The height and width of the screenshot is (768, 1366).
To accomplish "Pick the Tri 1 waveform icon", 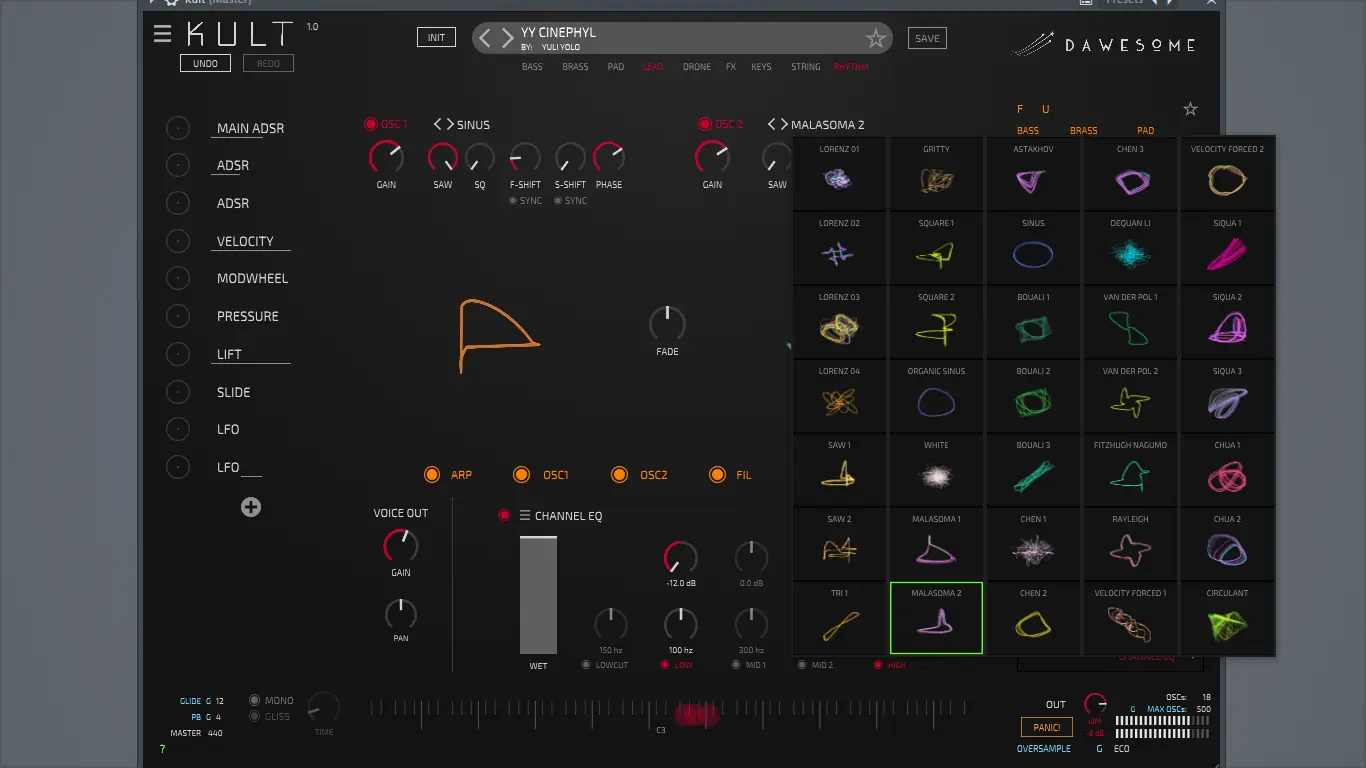I will click(839, 625).
